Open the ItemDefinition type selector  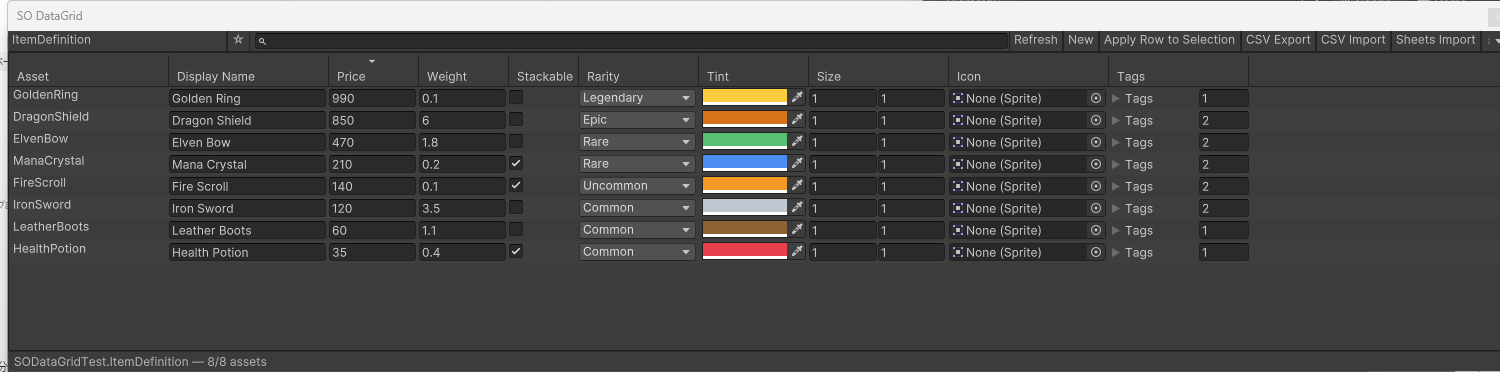118,40
